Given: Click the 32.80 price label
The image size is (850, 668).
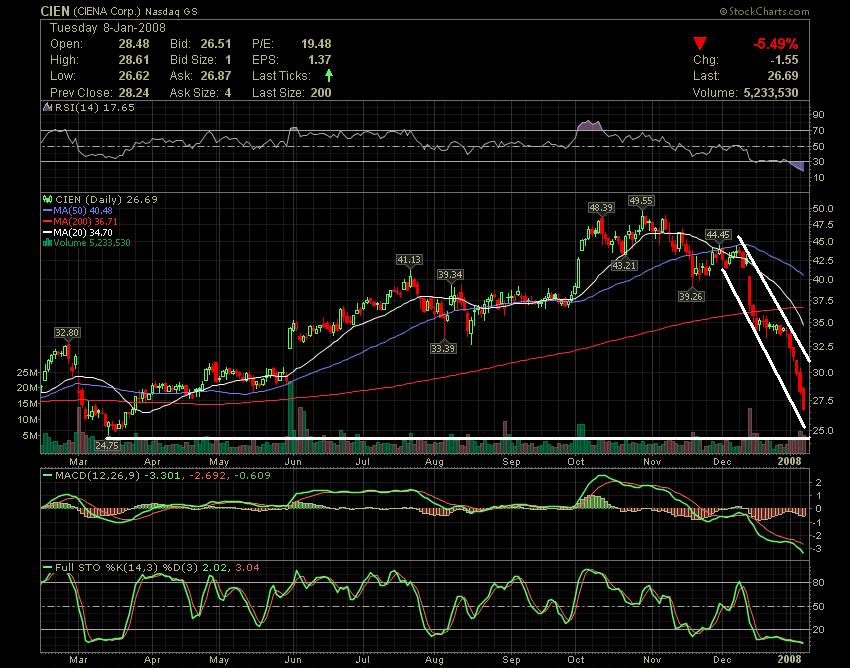Looking at the screenshot, I should click(67, 333).
